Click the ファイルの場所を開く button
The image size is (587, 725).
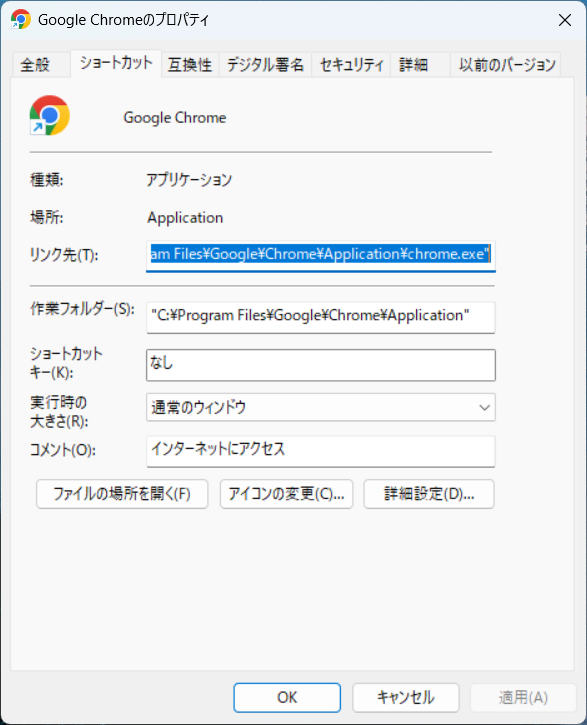click(x=122, y=494)
